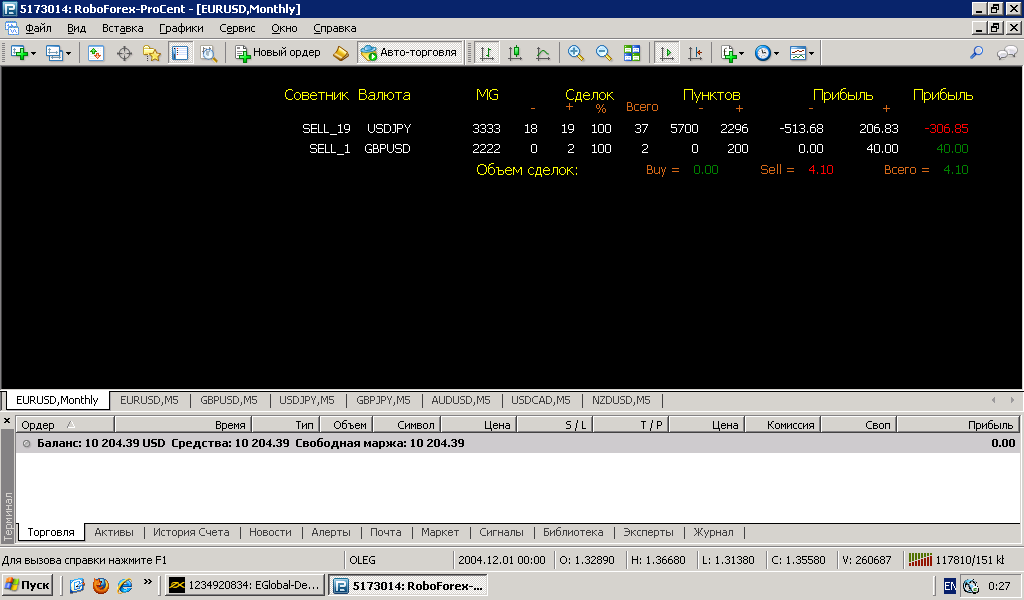1024x600 pixels.
Task: Open the Periods dropdown arrow
Action: pos(776,54)
